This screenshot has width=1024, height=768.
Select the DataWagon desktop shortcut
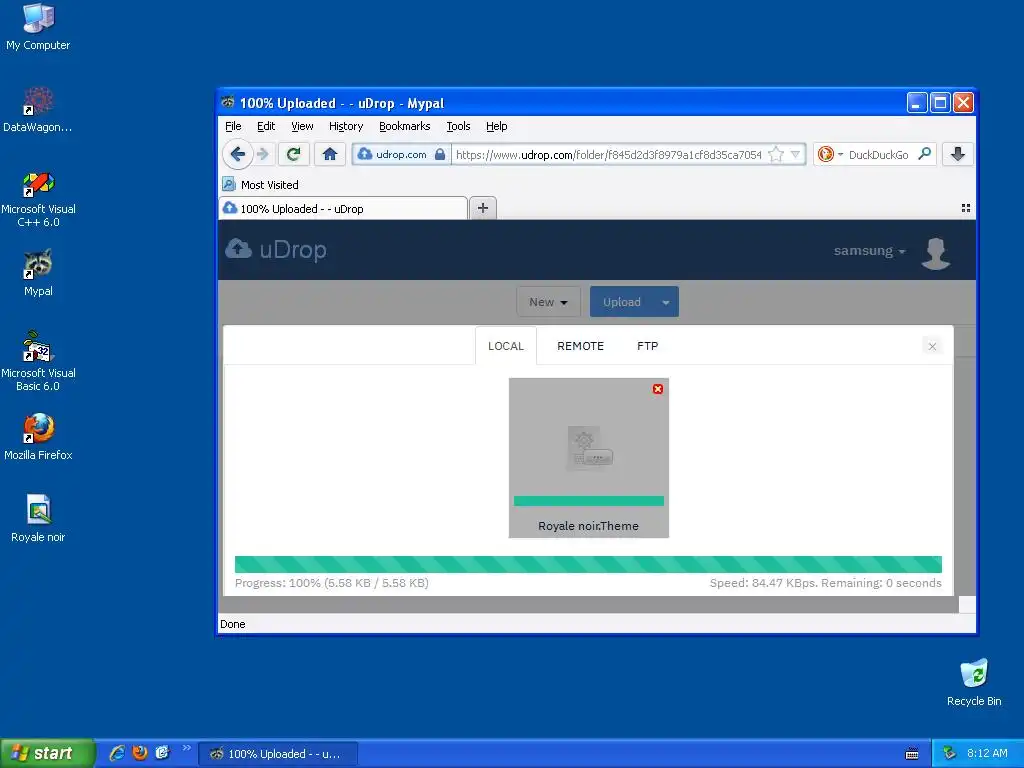(x=38, y=110)
